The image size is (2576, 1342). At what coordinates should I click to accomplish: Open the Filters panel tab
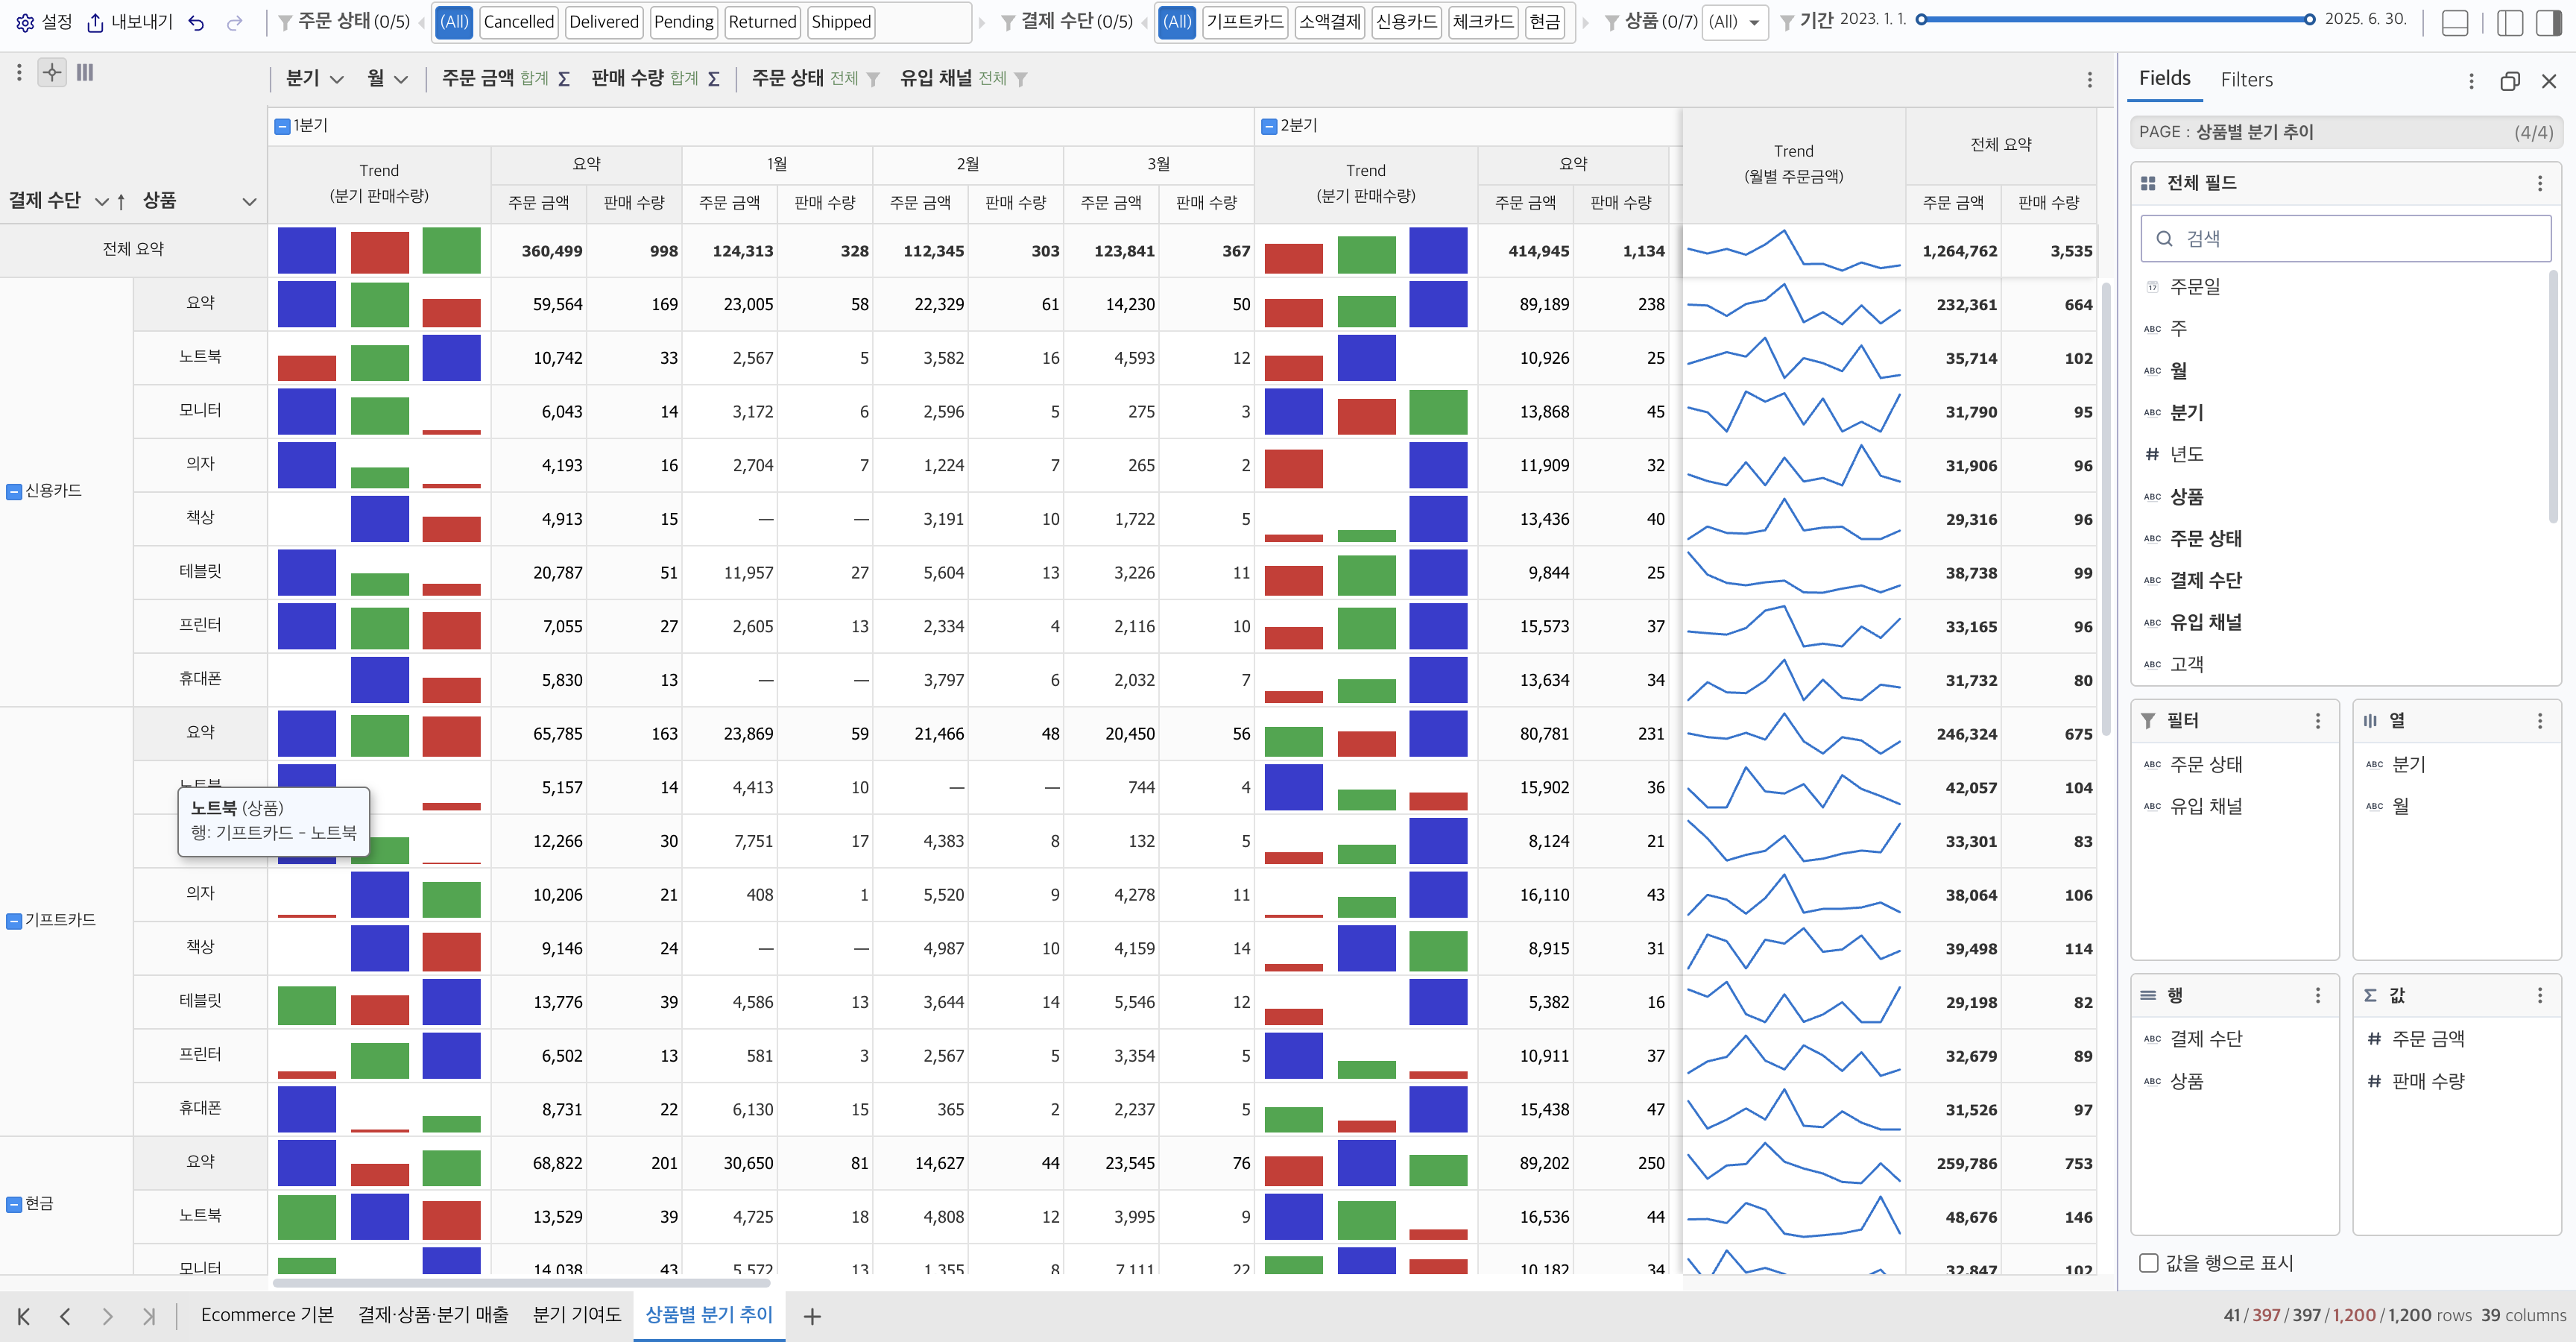(x=2246, y=80)
